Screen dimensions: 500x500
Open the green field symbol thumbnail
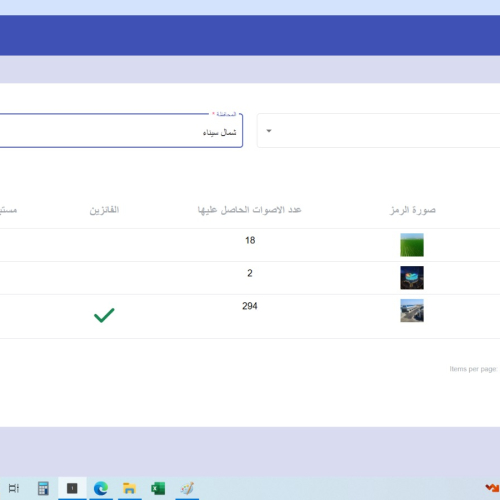click(412, 245)
